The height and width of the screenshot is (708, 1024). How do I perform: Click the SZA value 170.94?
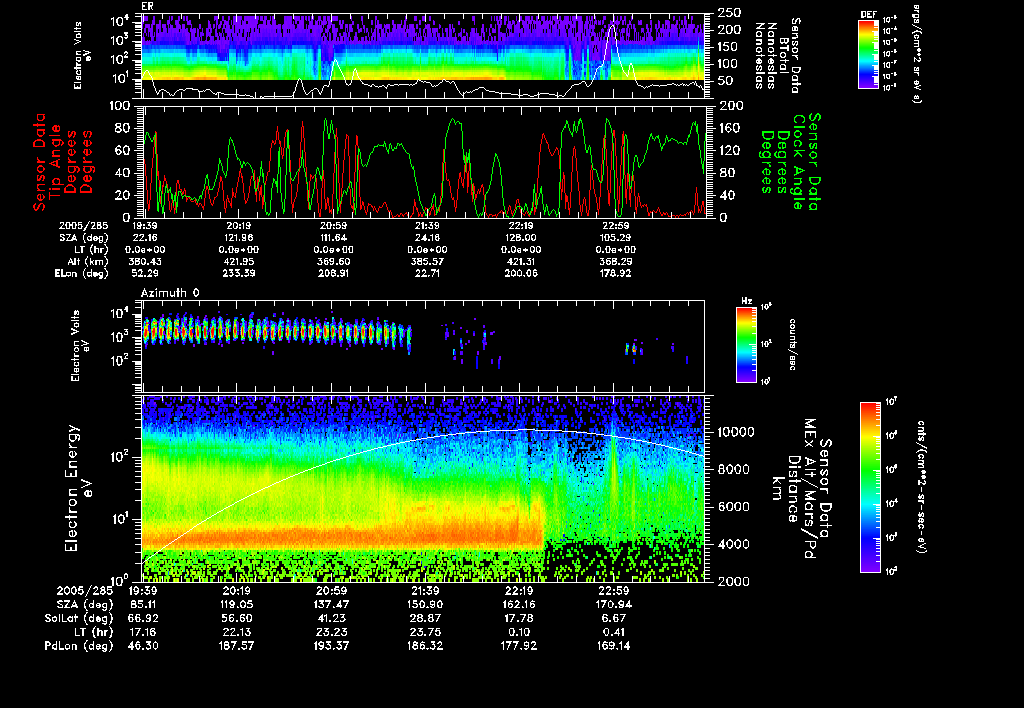point(613,604)
